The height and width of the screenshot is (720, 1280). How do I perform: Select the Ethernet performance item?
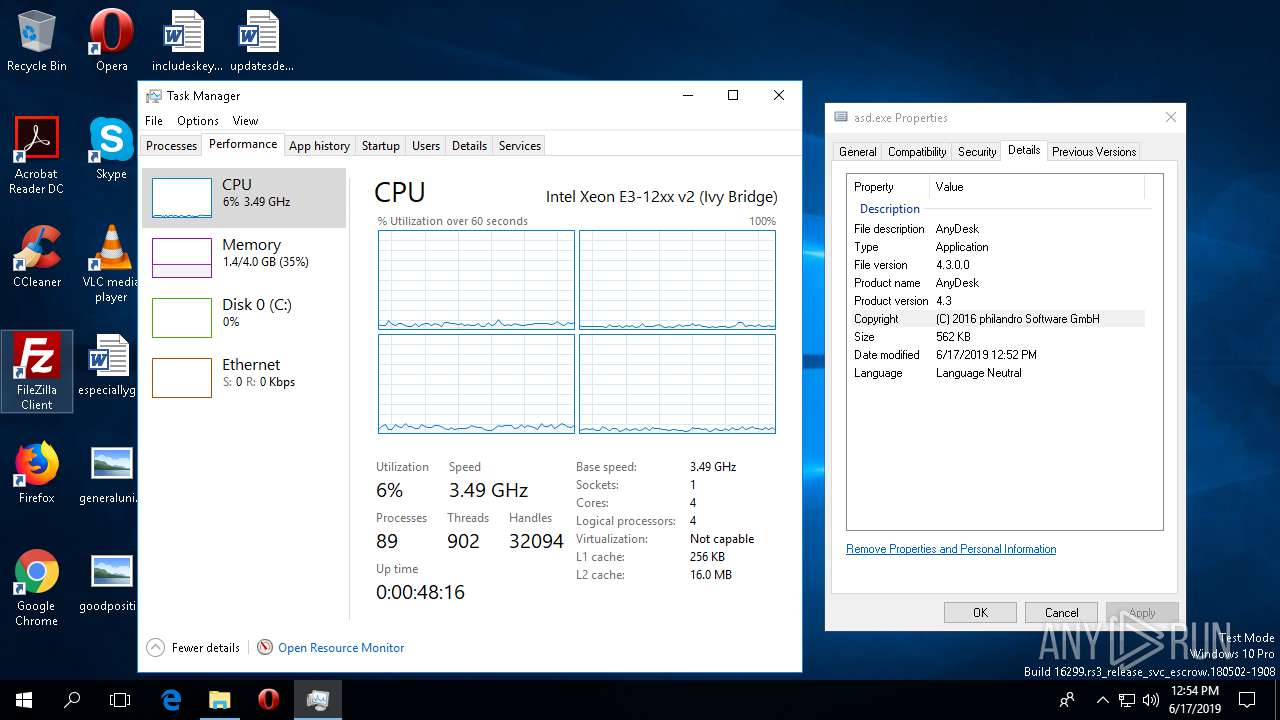pos(244,378)
